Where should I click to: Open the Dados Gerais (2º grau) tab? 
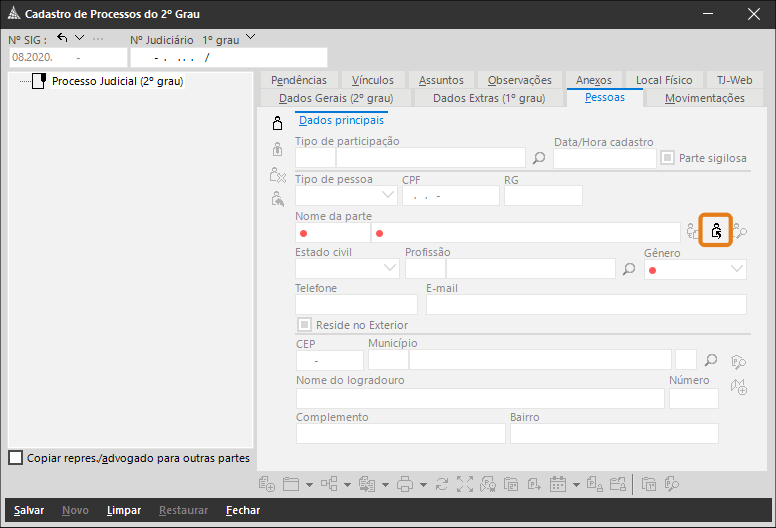coord(336,98)
